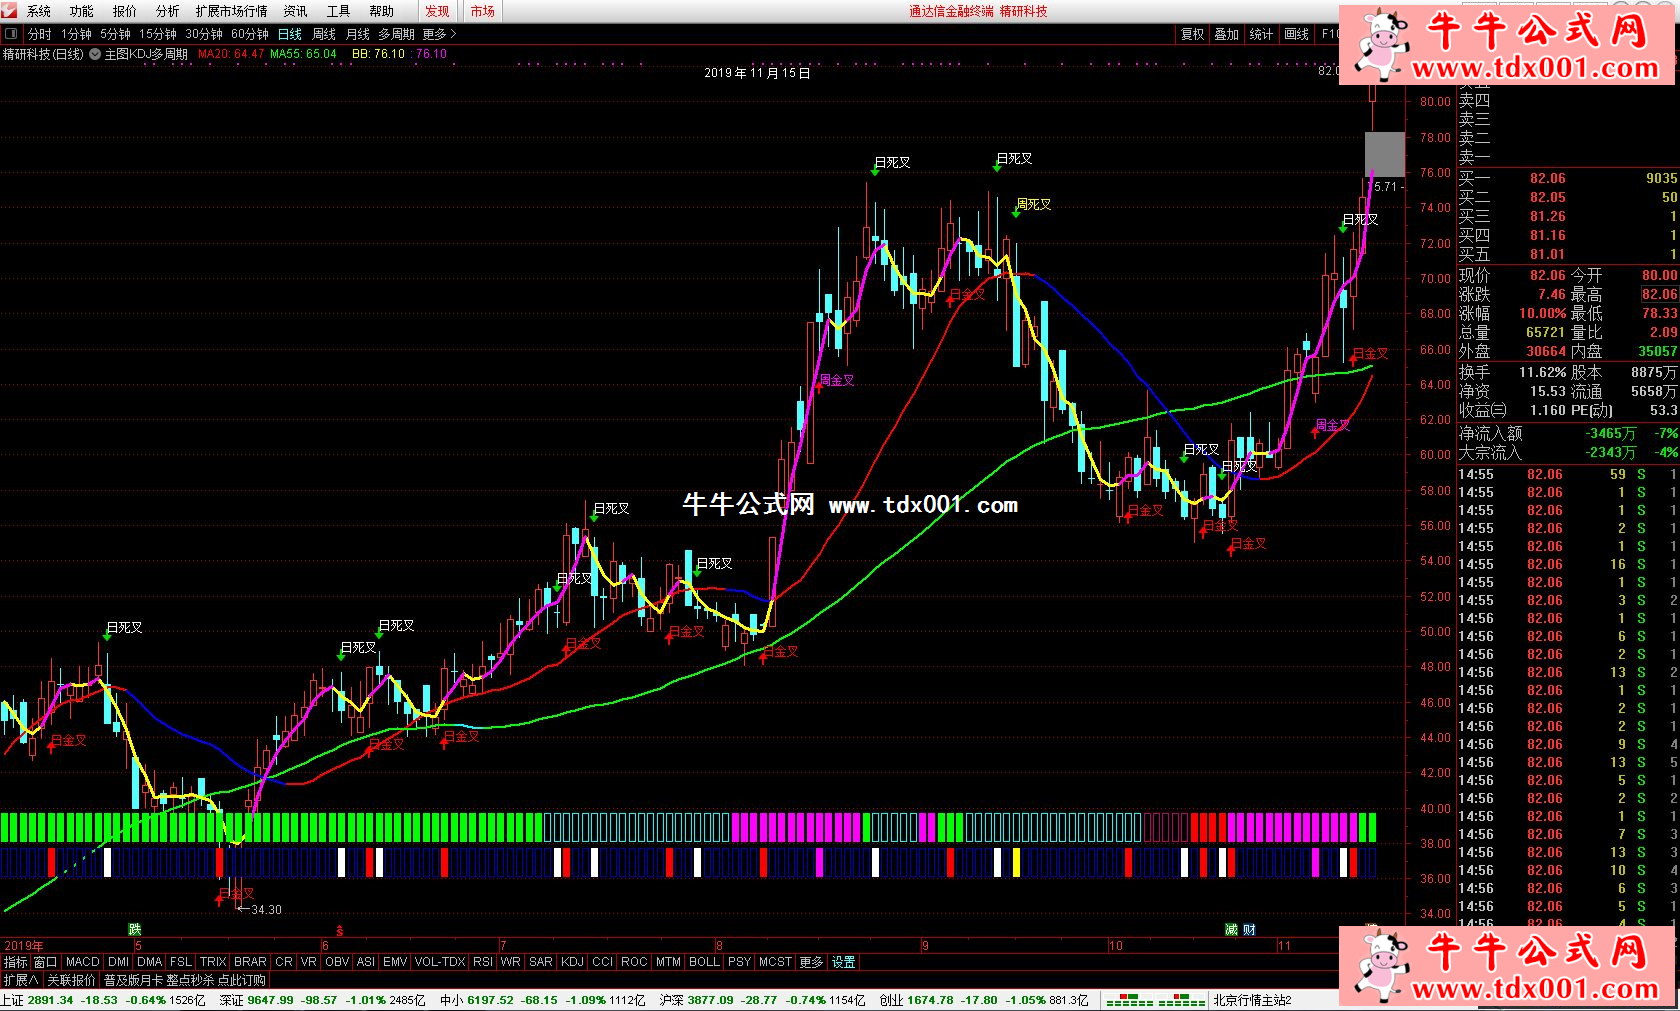Click the circular arrow icon before 主图KDJ多周期

(x=95, y=54)
